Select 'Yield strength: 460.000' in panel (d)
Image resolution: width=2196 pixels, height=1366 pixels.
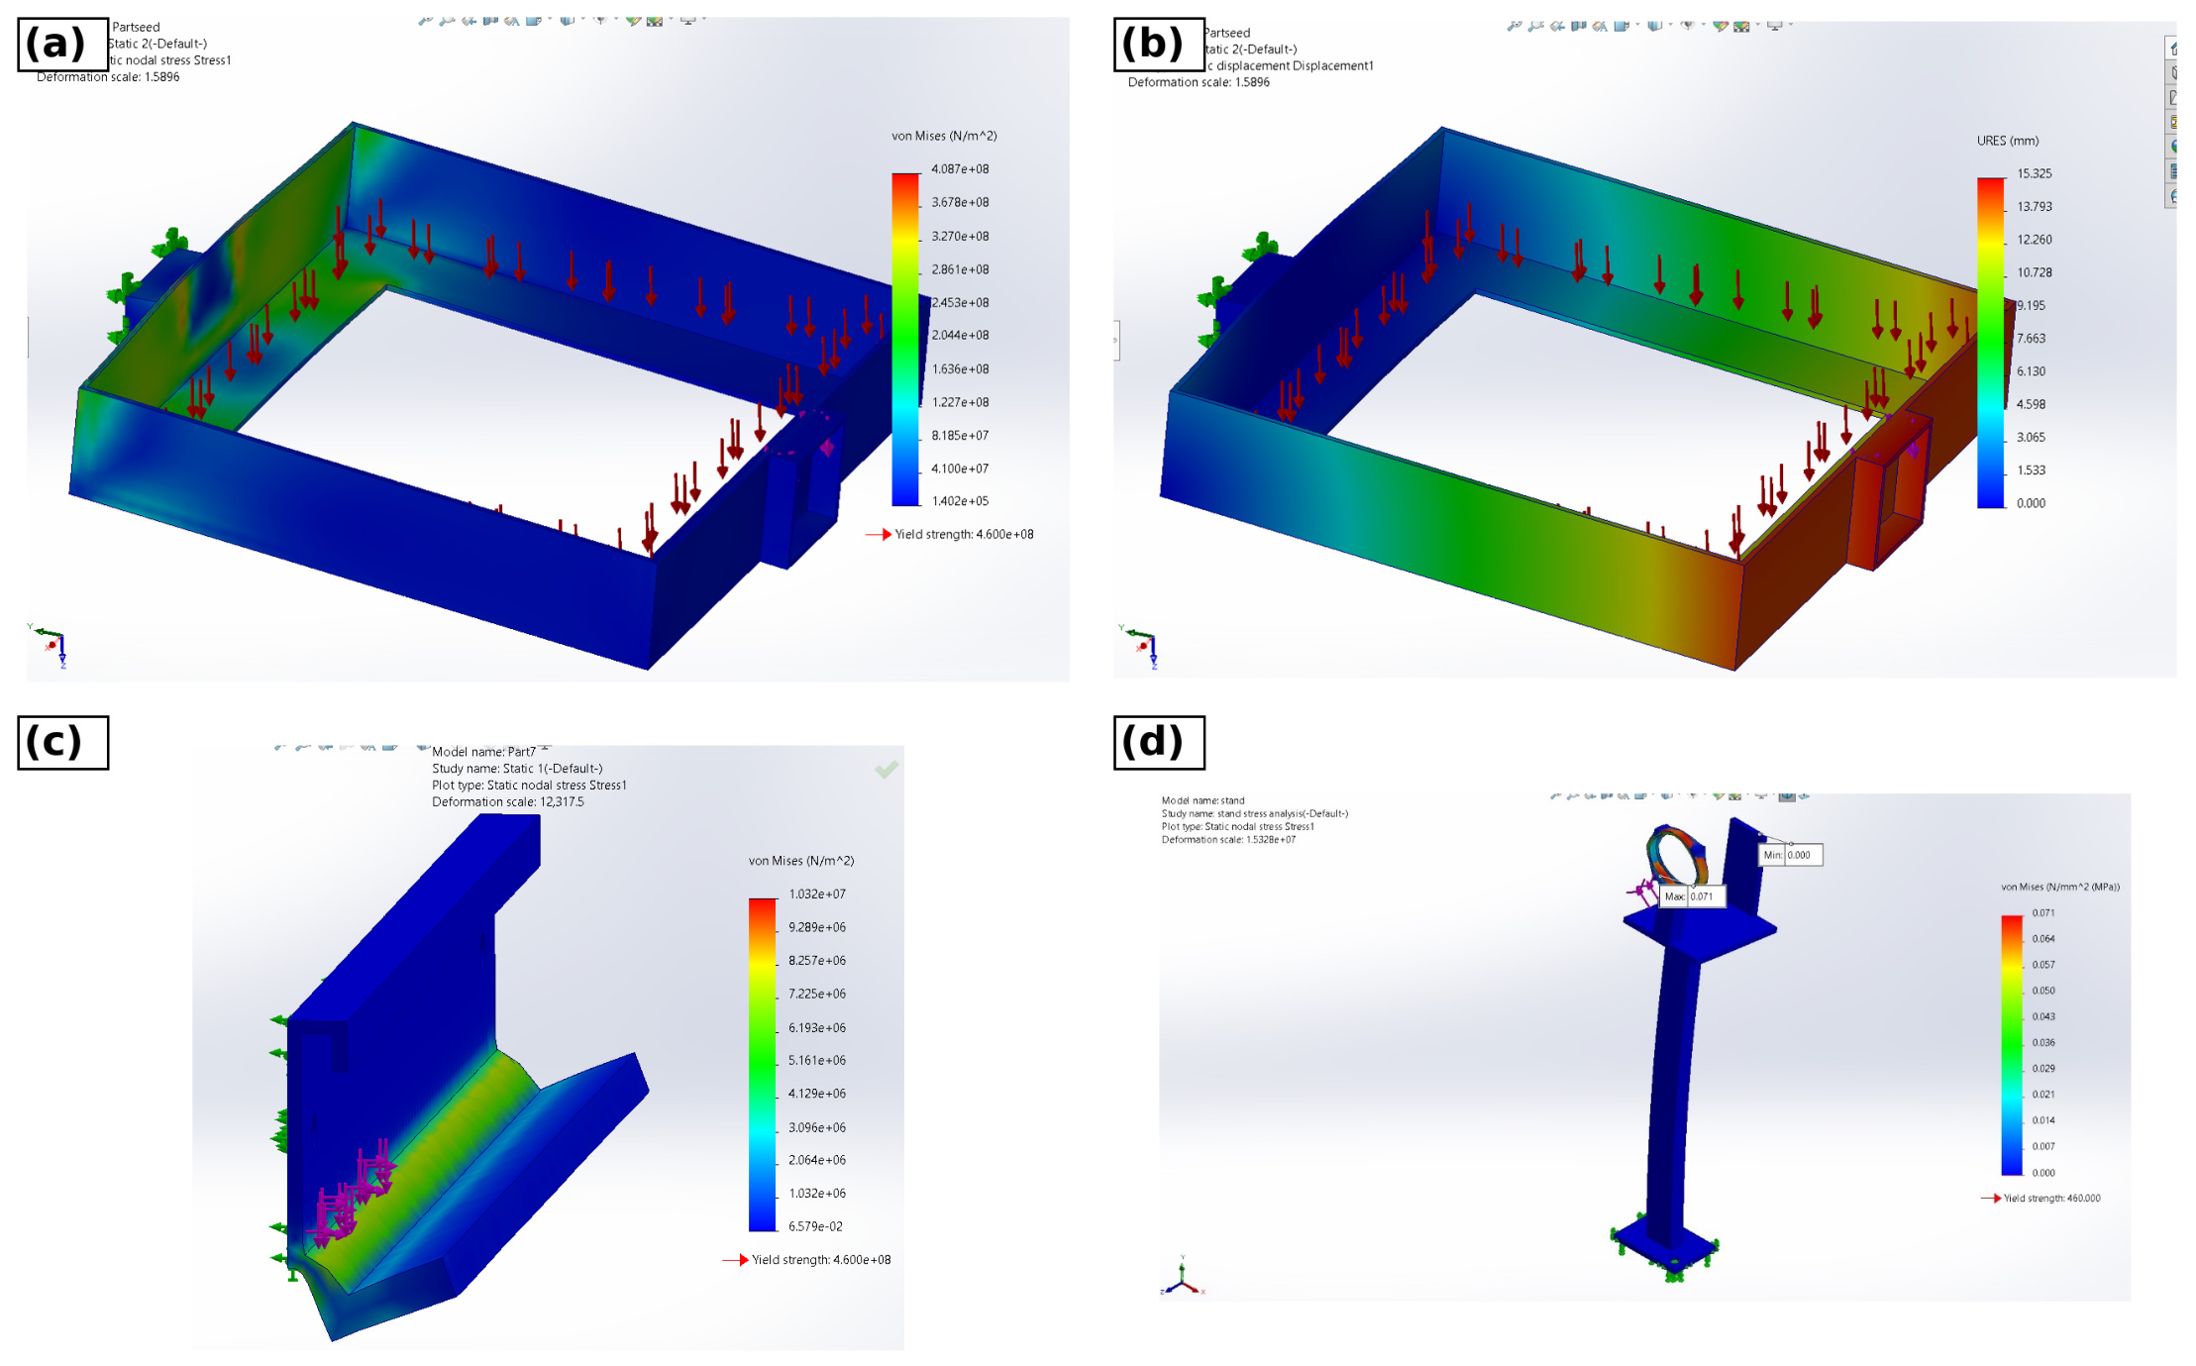coord(2052,1198)
